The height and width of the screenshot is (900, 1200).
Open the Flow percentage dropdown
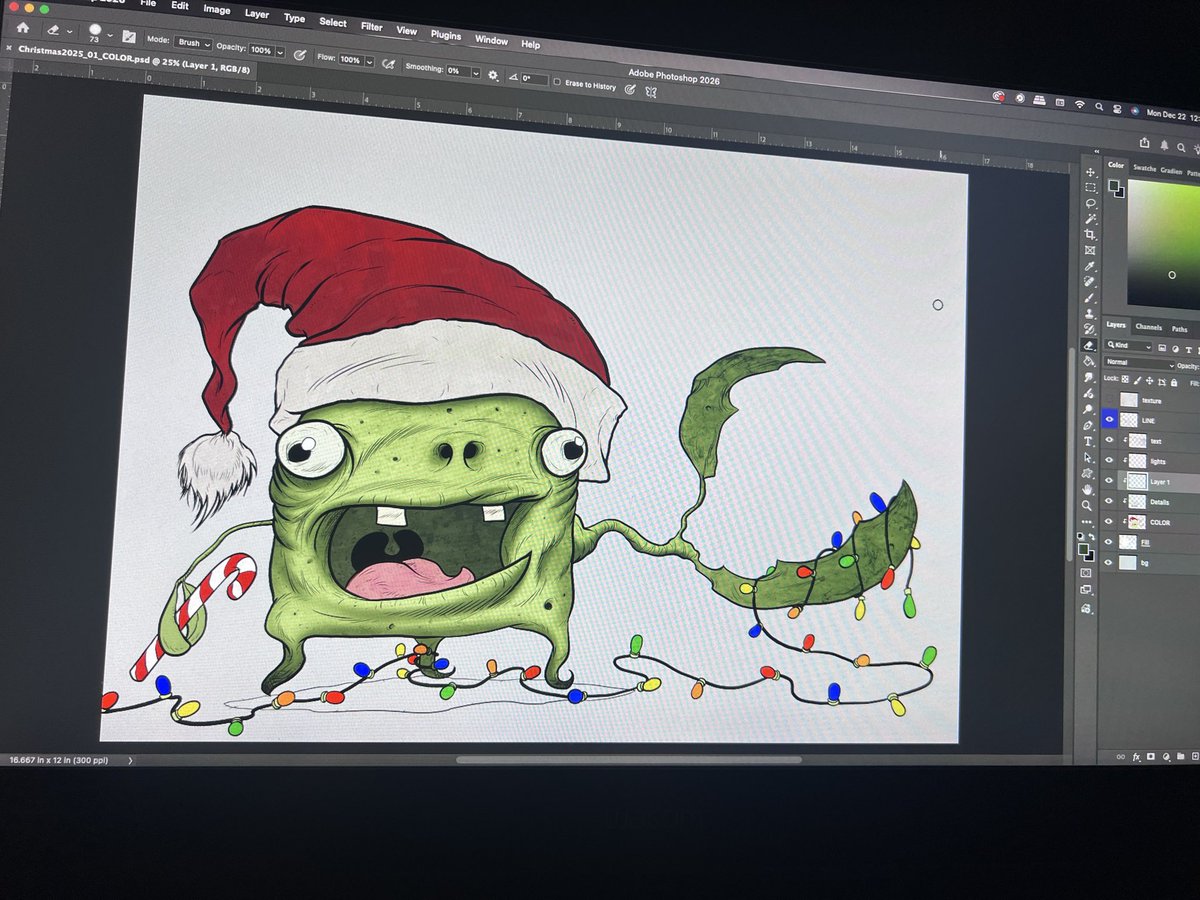(369, 61)
